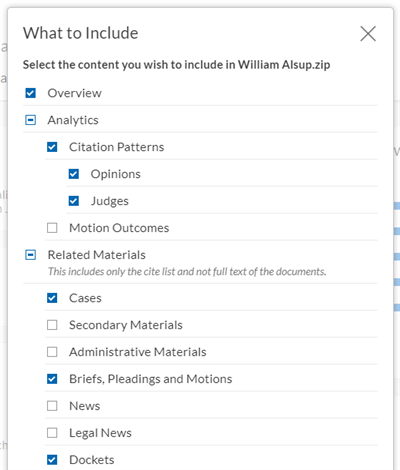
Task: Enable the Motion Outcomes checkbox
Action: click(x=52, y=228)
